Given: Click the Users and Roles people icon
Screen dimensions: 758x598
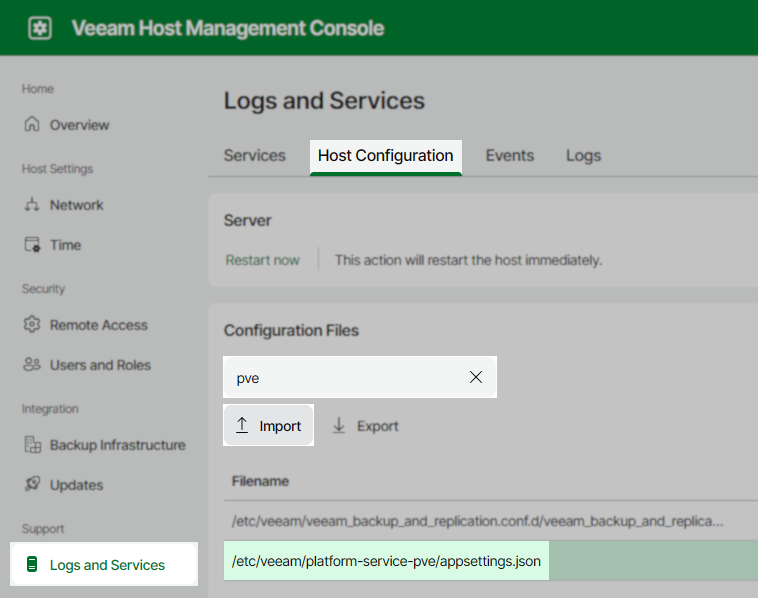Looking at the screenshot, I should 32,365.
